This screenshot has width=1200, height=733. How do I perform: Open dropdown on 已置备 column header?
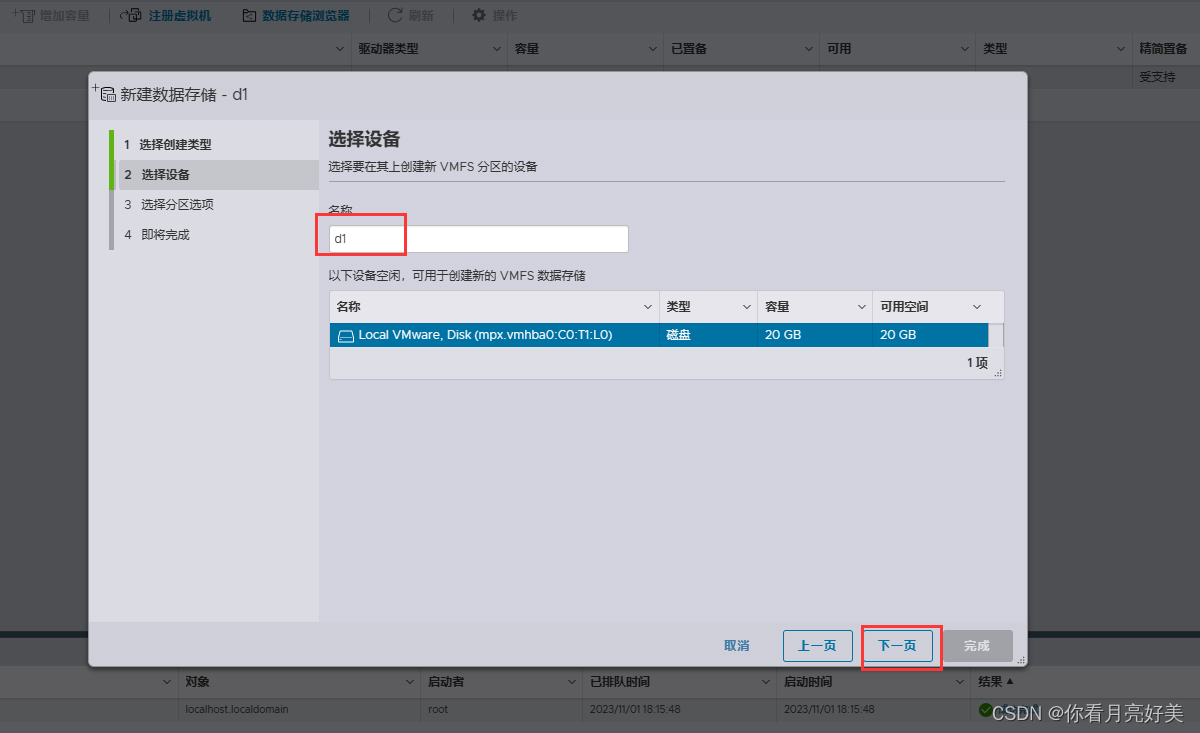[808, 48]
